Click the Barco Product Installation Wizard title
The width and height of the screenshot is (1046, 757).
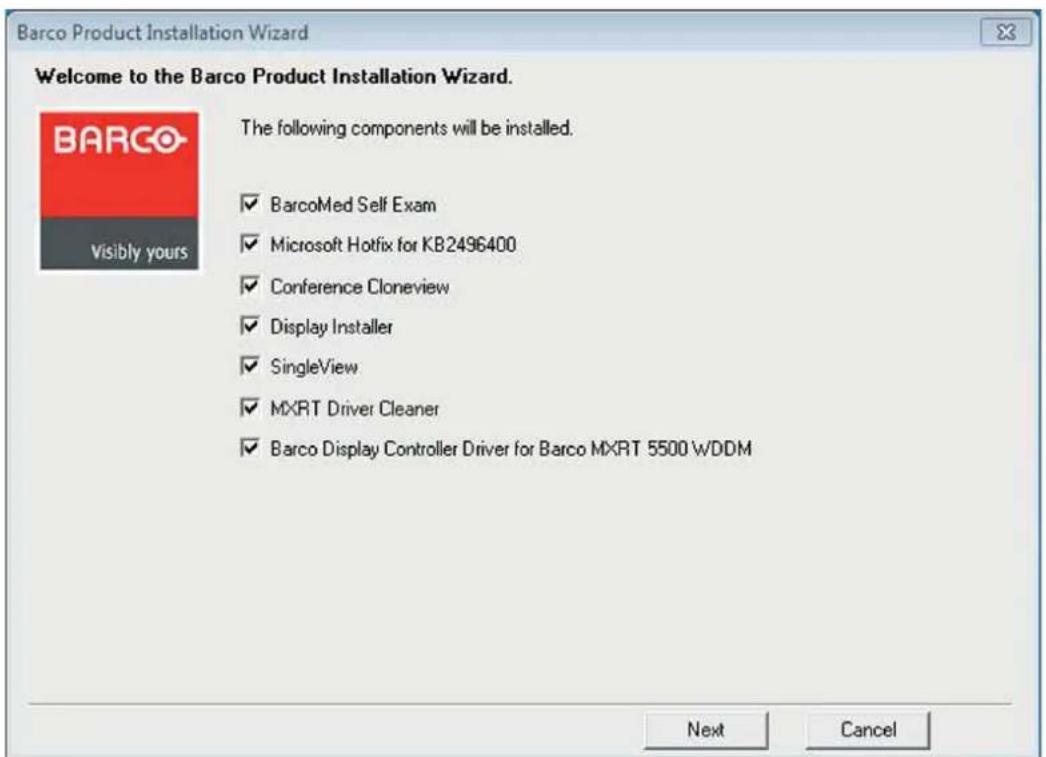click(x=163, y=32)
